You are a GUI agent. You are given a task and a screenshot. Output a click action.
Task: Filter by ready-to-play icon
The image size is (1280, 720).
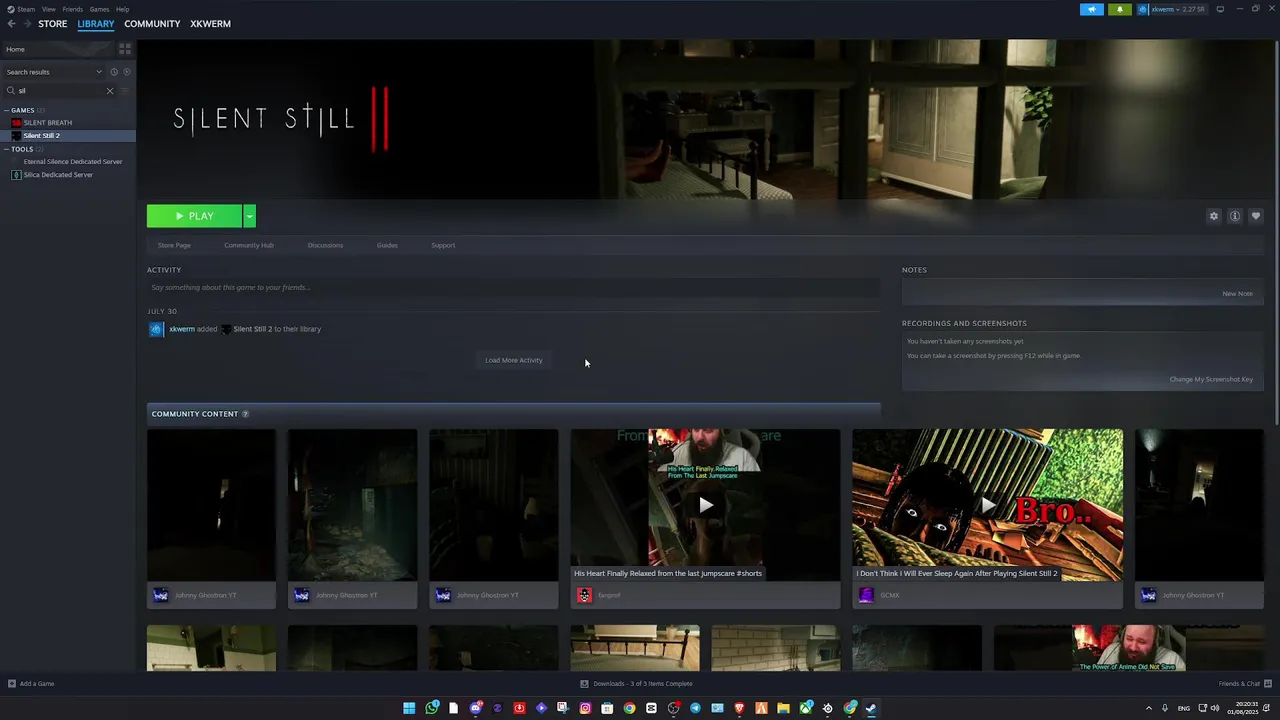coord(126,72)
